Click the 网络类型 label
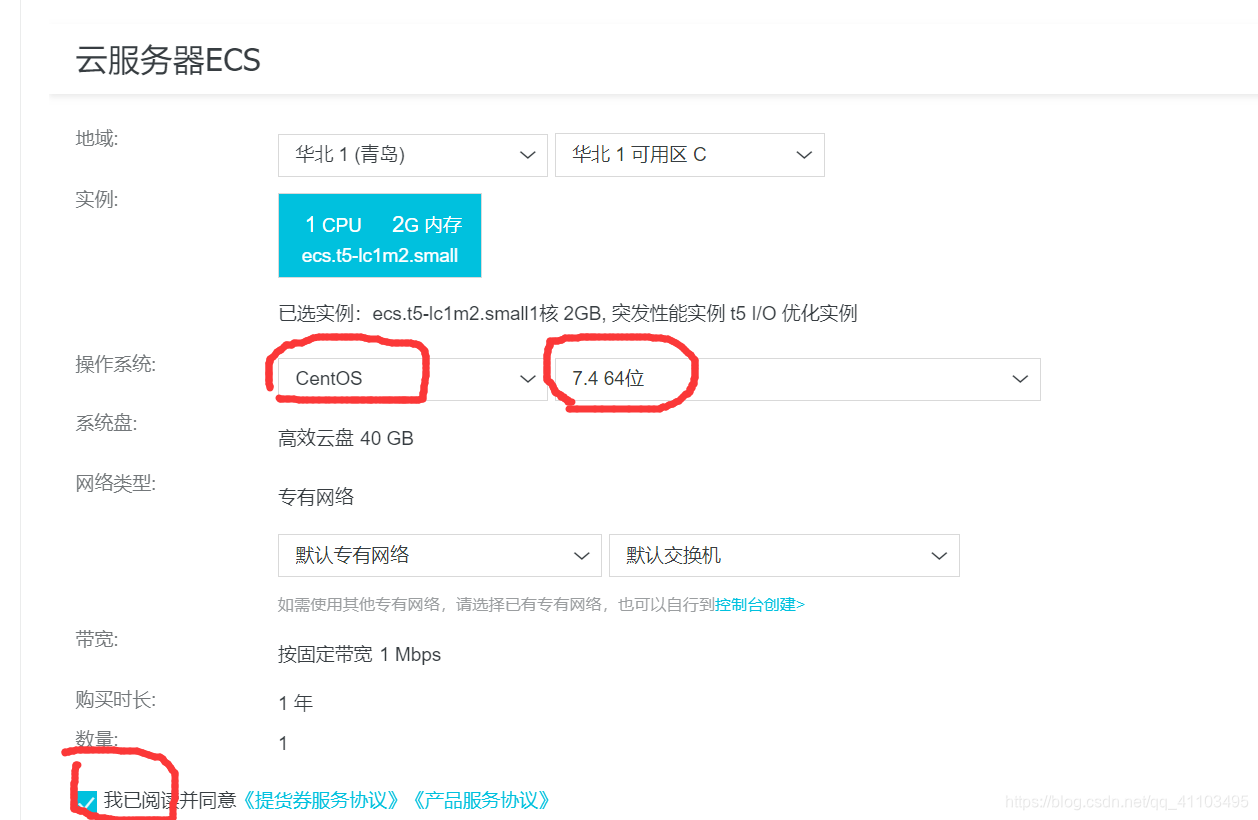This screenshot has width=1258, height=820. click(x=116, y=483)
